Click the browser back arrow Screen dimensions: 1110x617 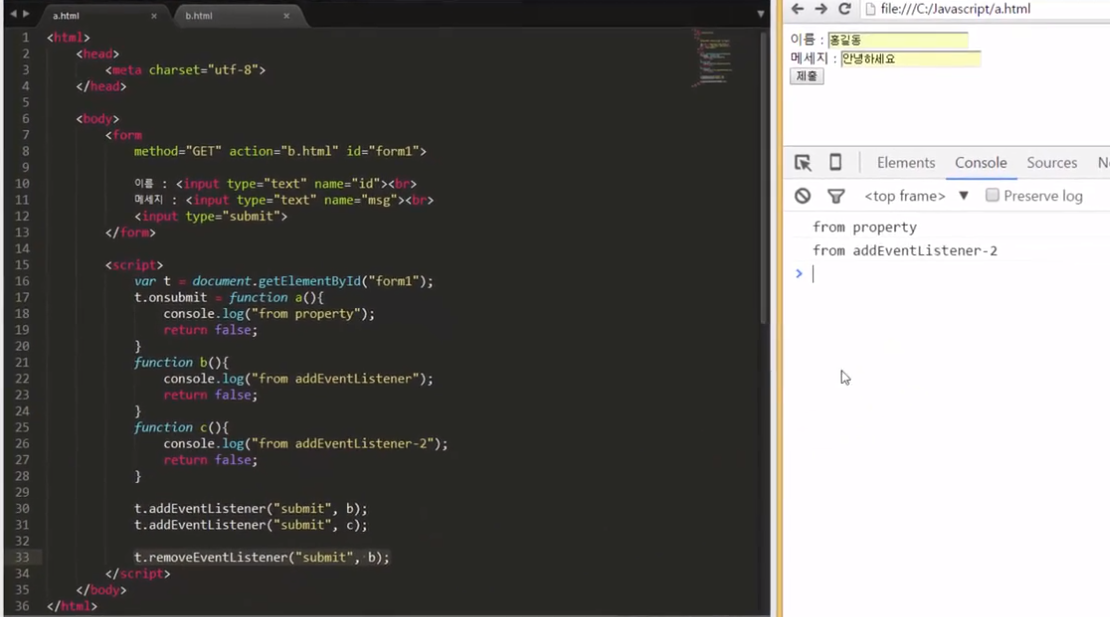click(797, 9)
